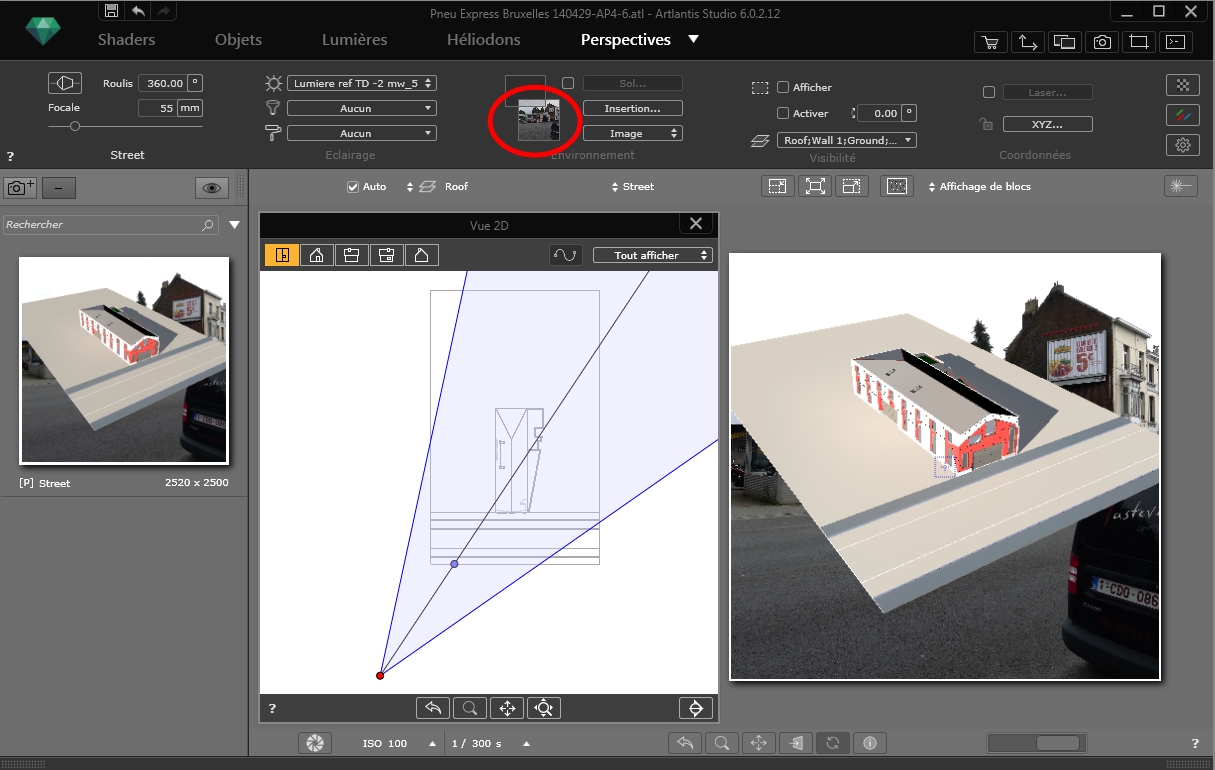Screen dimensions: 1215x770
Task: Open the Héliodons tab
Action: (483, 40)
